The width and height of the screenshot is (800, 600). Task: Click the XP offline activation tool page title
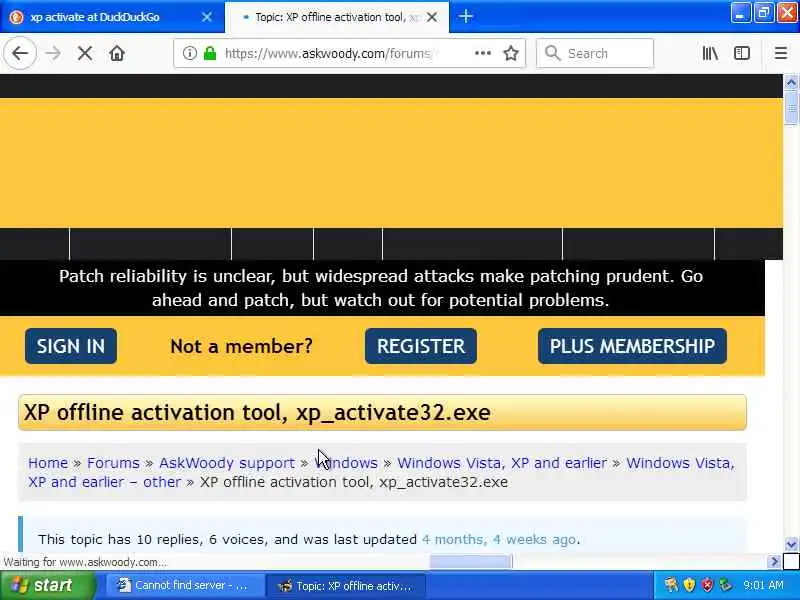click(x=257, y=412)
